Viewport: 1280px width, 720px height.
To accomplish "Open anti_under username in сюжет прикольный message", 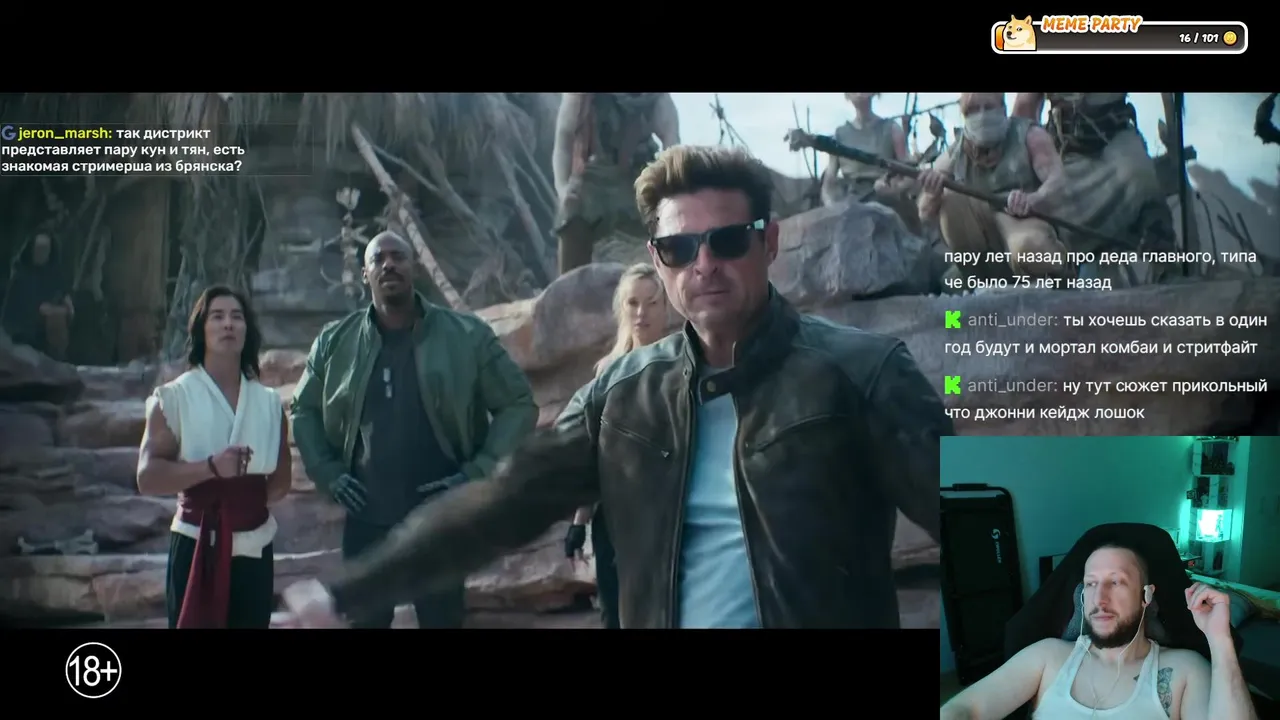I will (x=1012, y=385).
